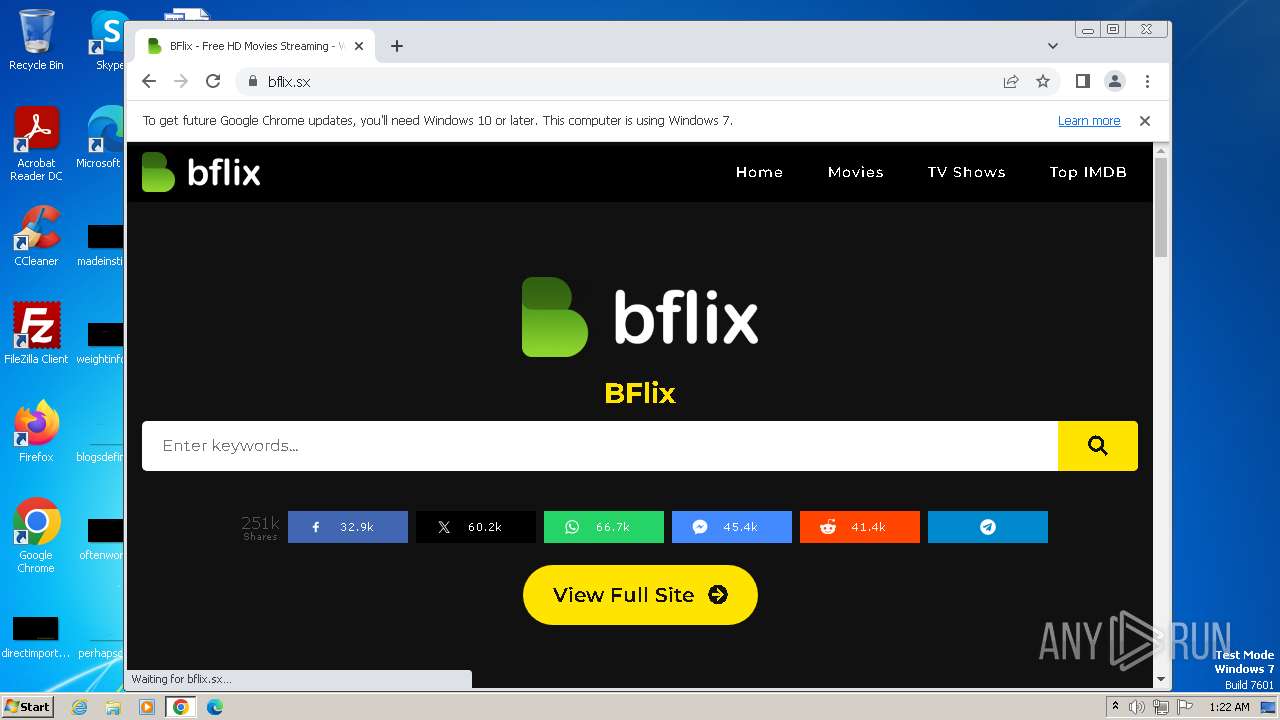Share this page via share icon
Screen dimensions: 1280x720
click(x=1011, y=81)
